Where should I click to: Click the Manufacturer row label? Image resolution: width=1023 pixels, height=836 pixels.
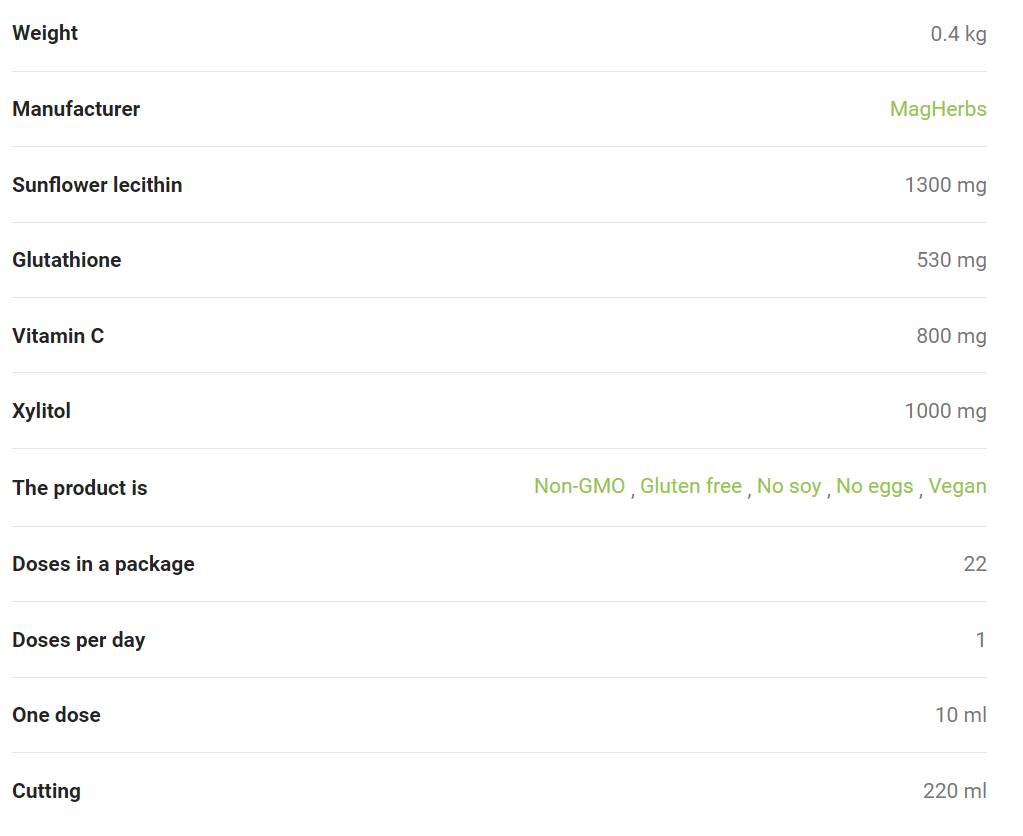76,109
